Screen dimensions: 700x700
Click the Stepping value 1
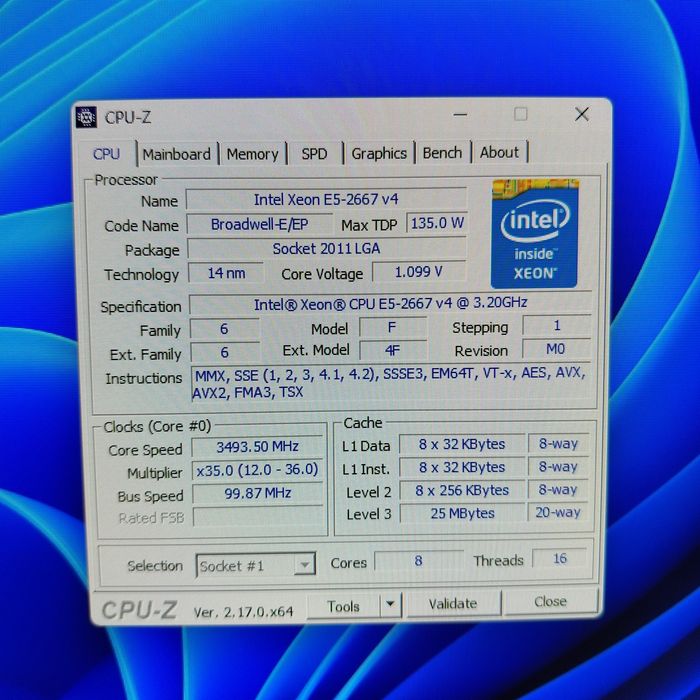557,325
